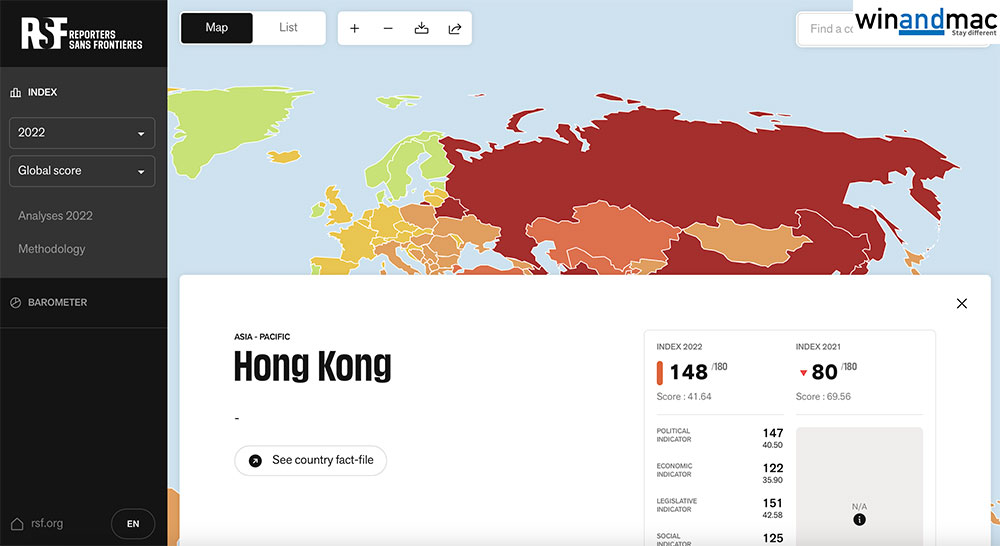Switch to Map view
Image resolution: width=1000 pixels, height=546 pixels.
(217, 28)
